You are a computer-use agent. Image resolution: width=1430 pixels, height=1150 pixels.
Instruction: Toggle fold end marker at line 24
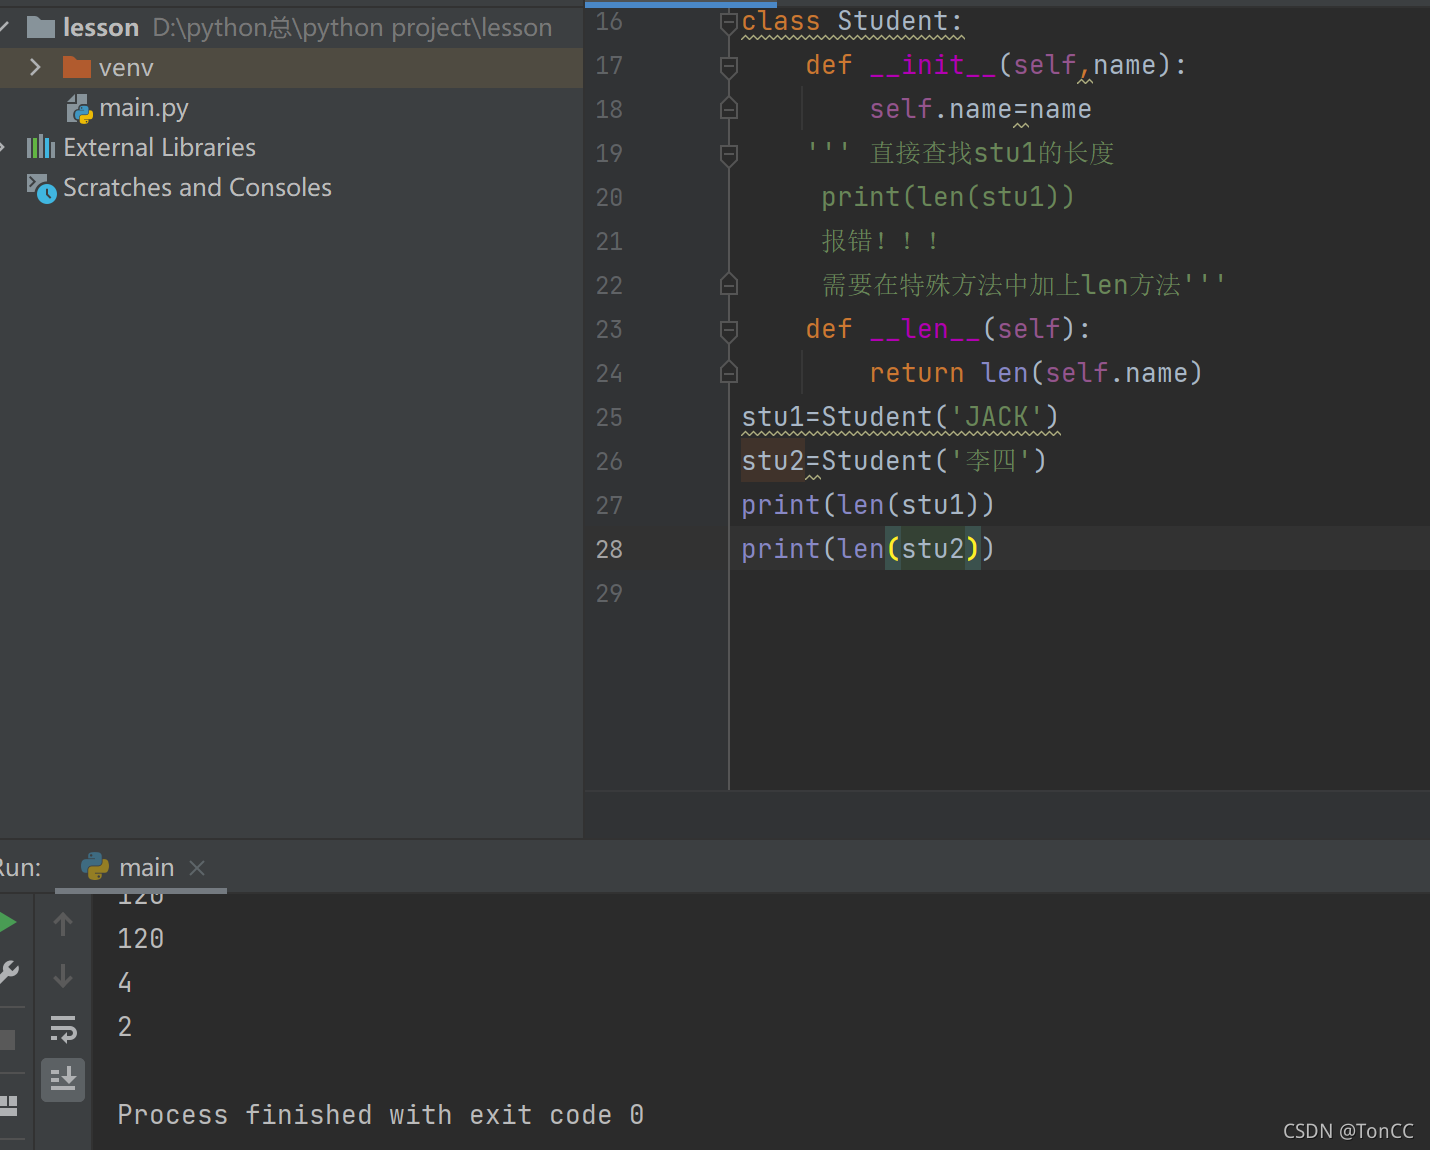pos(729,373)
